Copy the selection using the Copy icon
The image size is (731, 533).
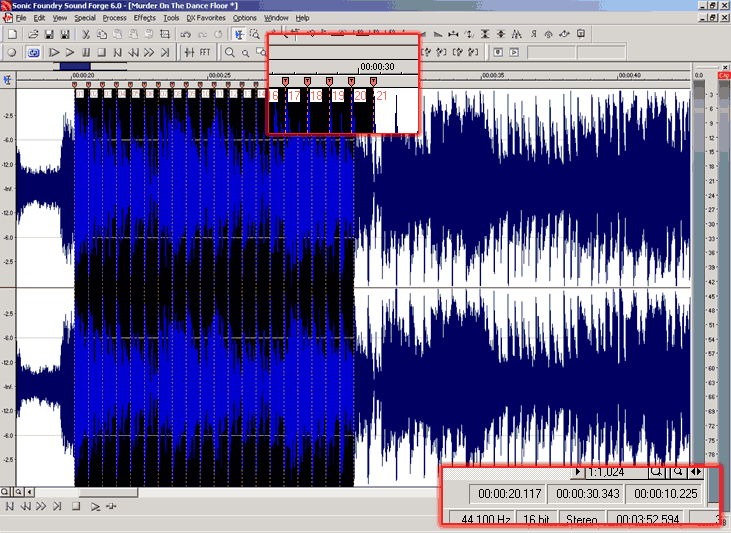(x=102, y=34)
